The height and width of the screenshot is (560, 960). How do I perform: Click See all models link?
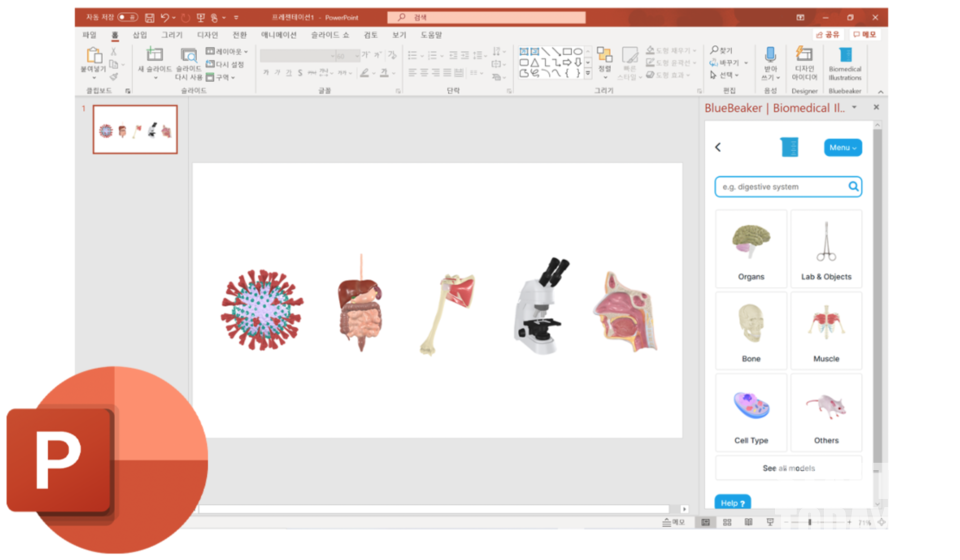coord(788,468)
